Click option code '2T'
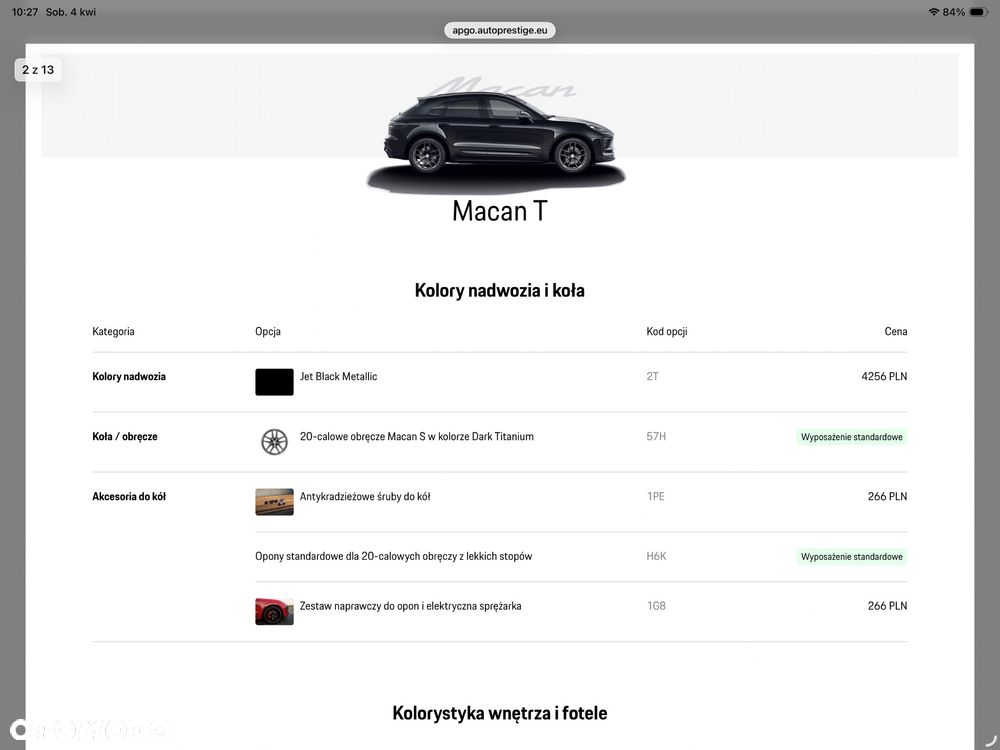The image size is (1000, 750). pyautogui.click(x=652, y=376)
